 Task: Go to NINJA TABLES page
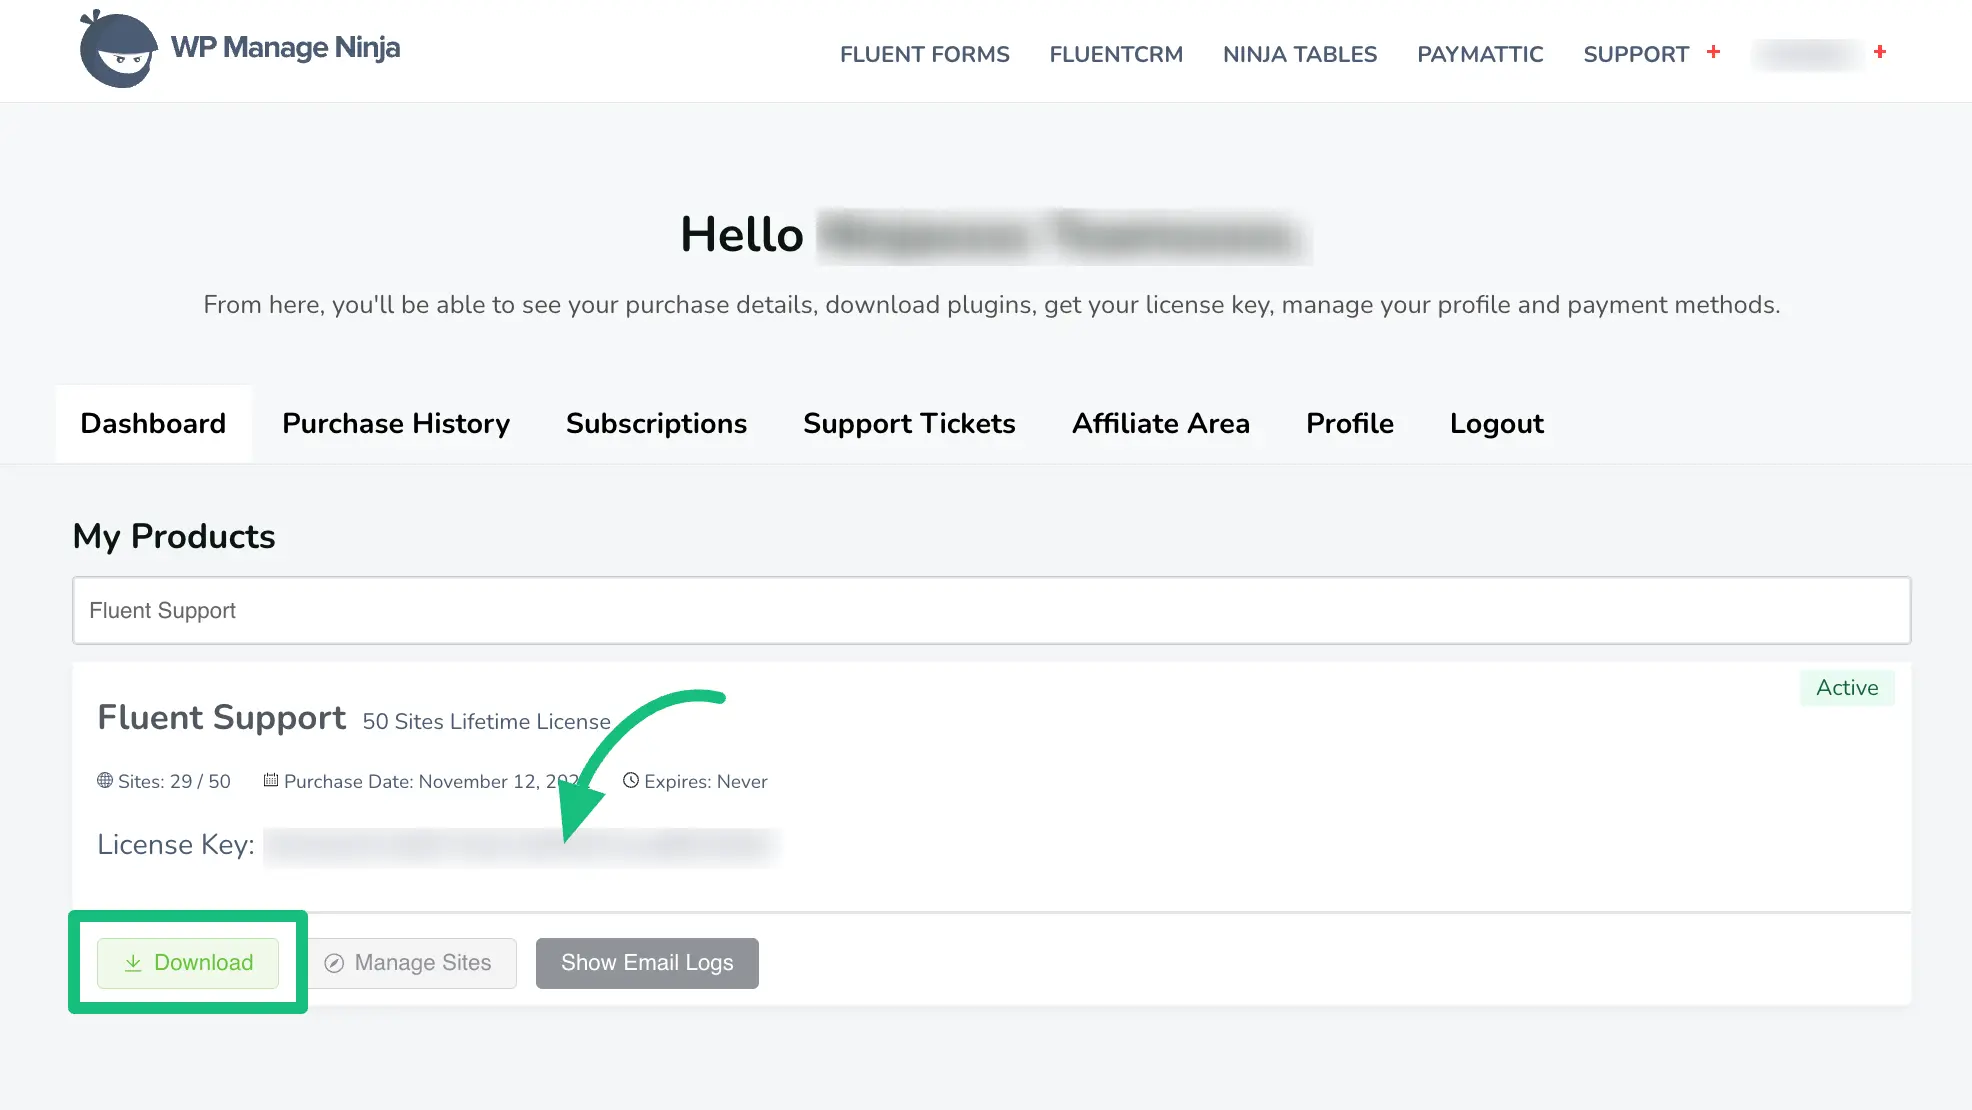[1300, 54]
